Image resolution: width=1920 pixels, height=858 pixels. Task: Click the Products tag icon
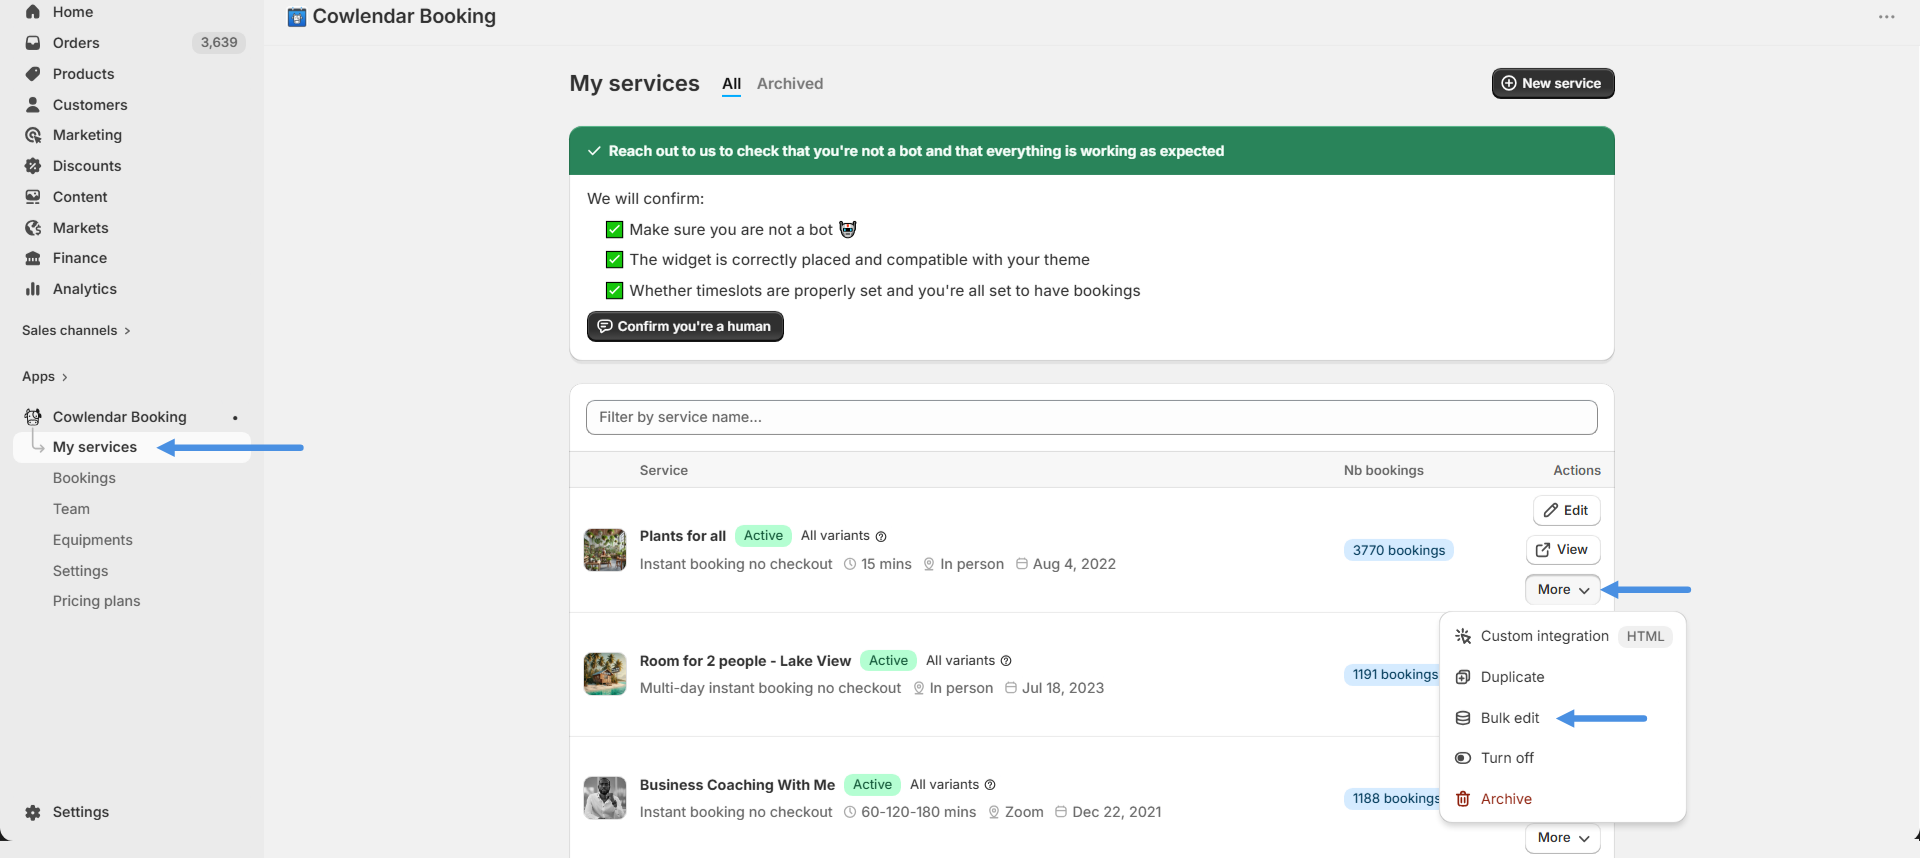point(33,74)
